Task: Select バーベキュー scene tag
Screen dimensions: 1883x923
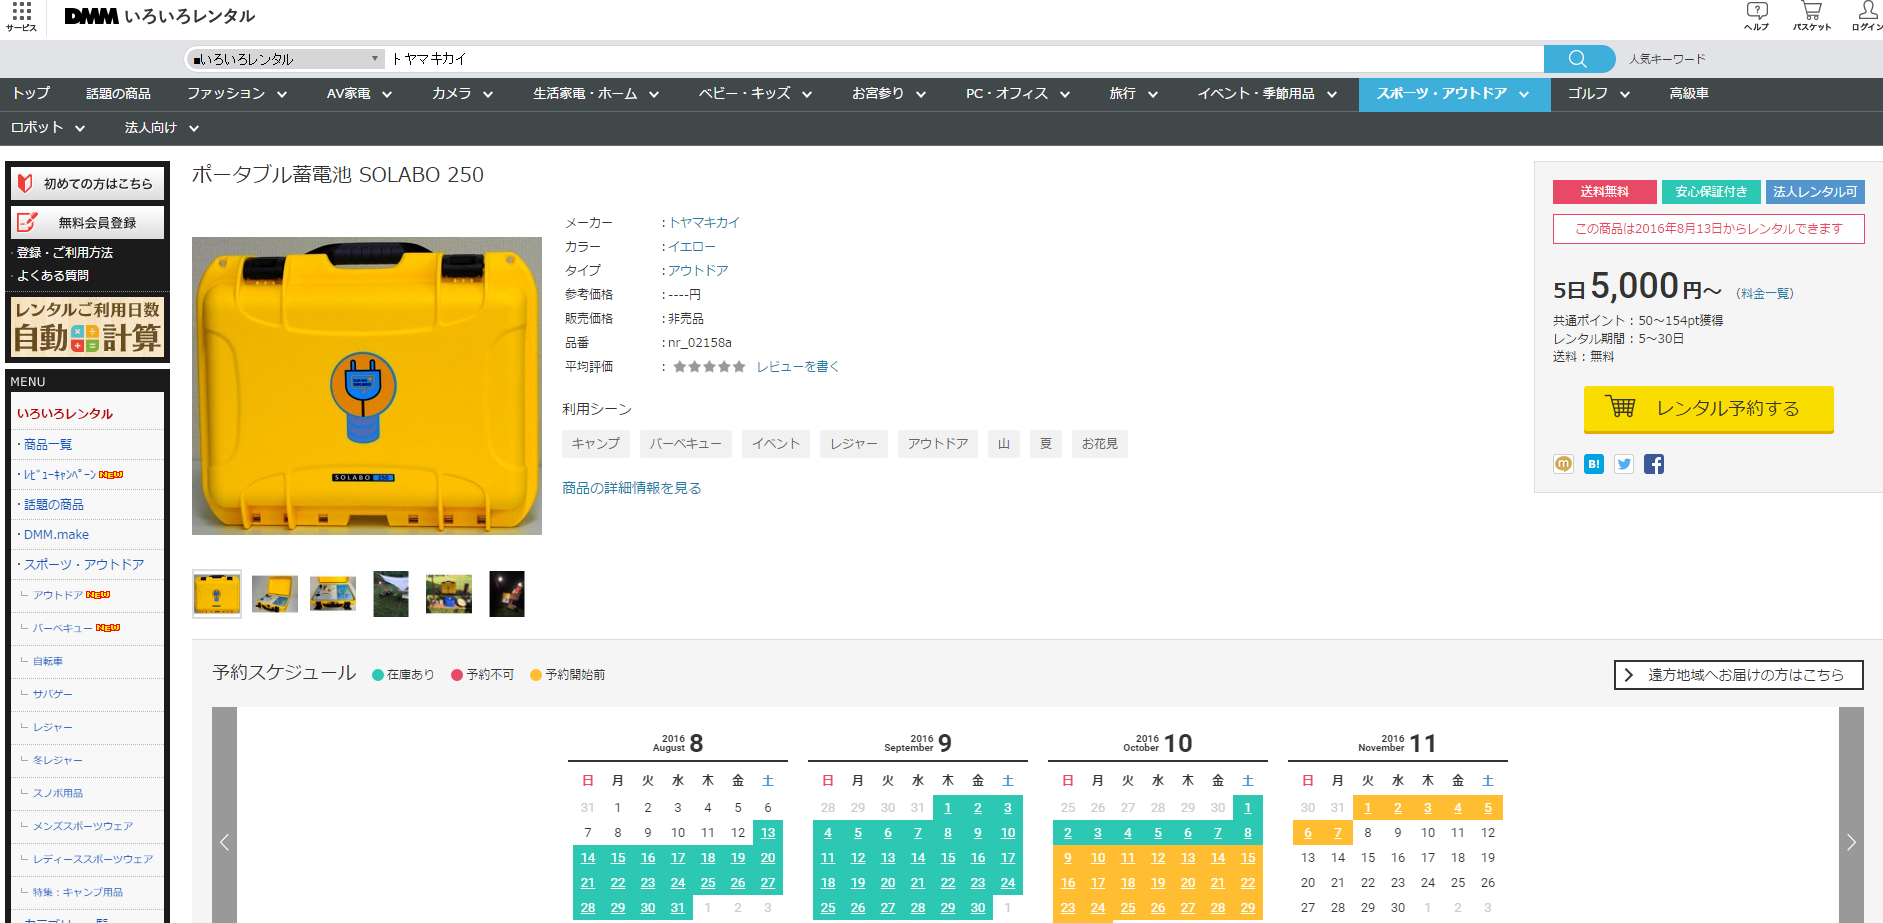Action: pos(686,444)
